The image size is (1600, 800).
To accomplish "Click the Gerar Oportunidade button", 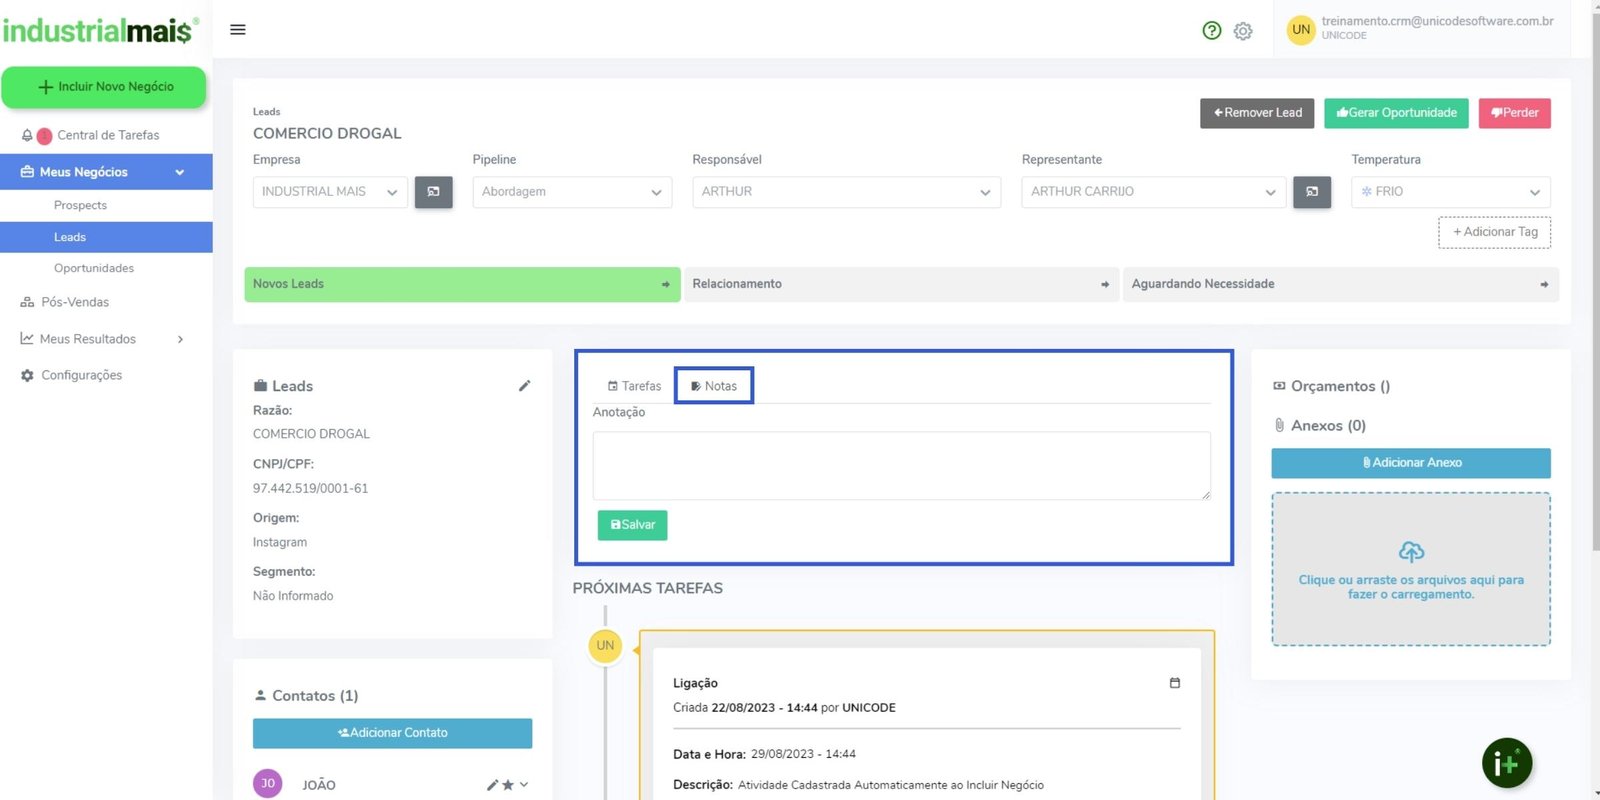I will 1396,113.
